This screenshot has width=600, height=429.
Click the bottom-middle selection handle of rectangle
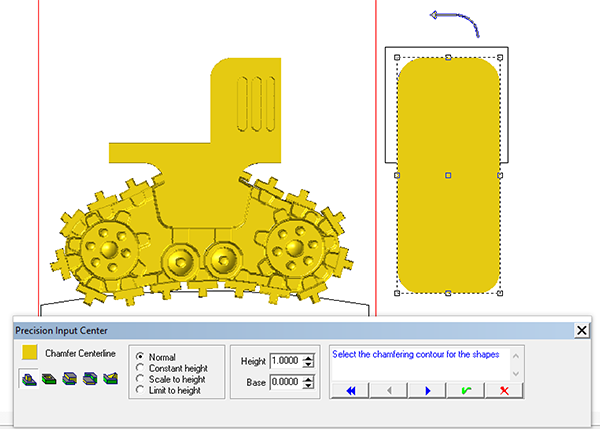[x=448, y=293]
